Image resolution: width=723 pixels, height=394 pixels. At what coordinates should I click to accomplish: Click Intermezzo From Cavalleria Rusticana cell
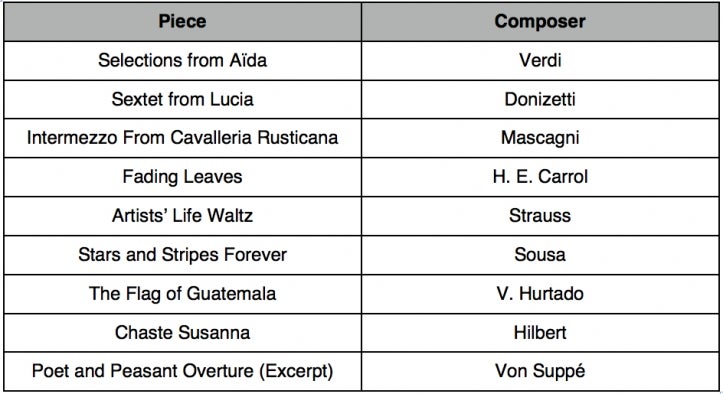click(x=183, y=138)
